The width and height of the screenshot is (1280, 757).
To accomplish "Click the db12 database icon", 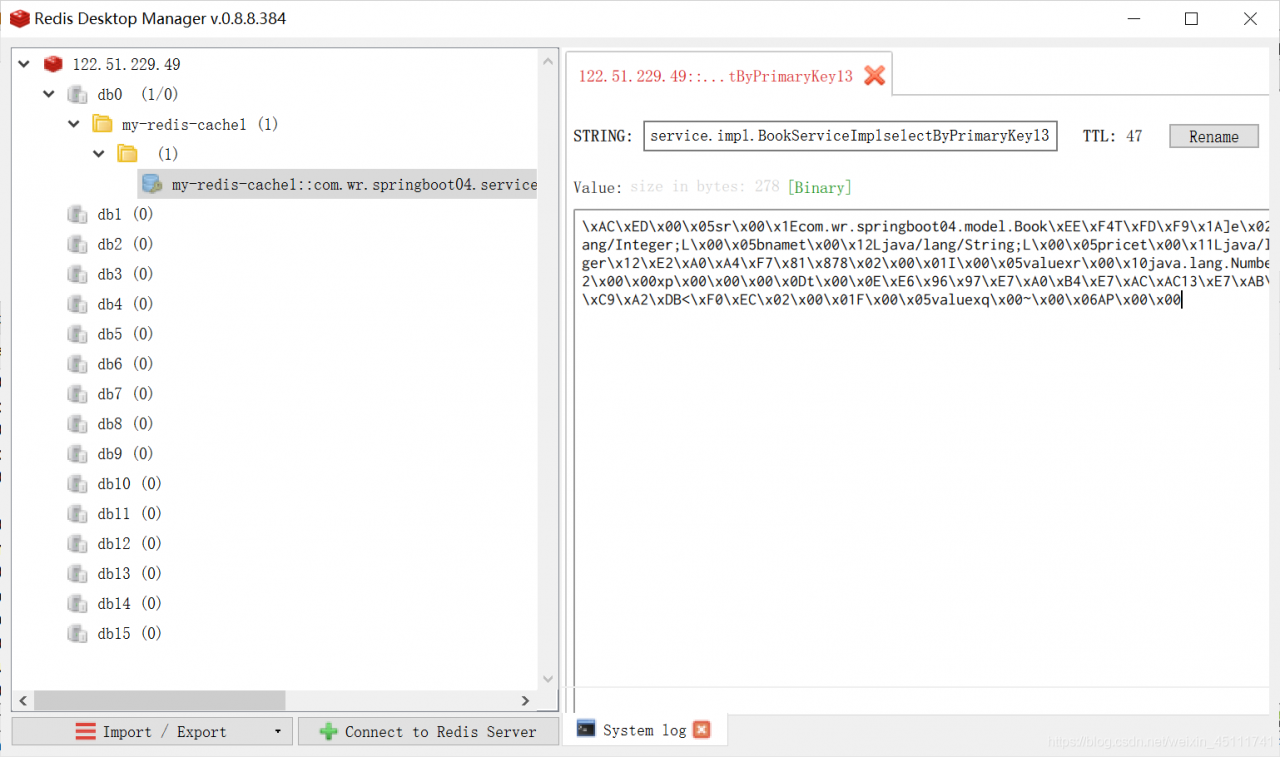I will 78,544.
